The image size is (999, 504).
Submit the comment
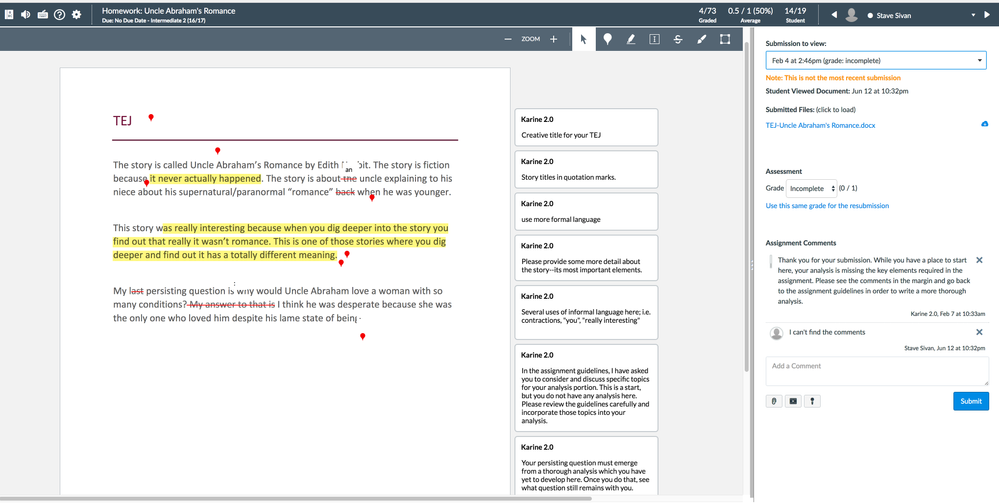click(x=971, y=401)
